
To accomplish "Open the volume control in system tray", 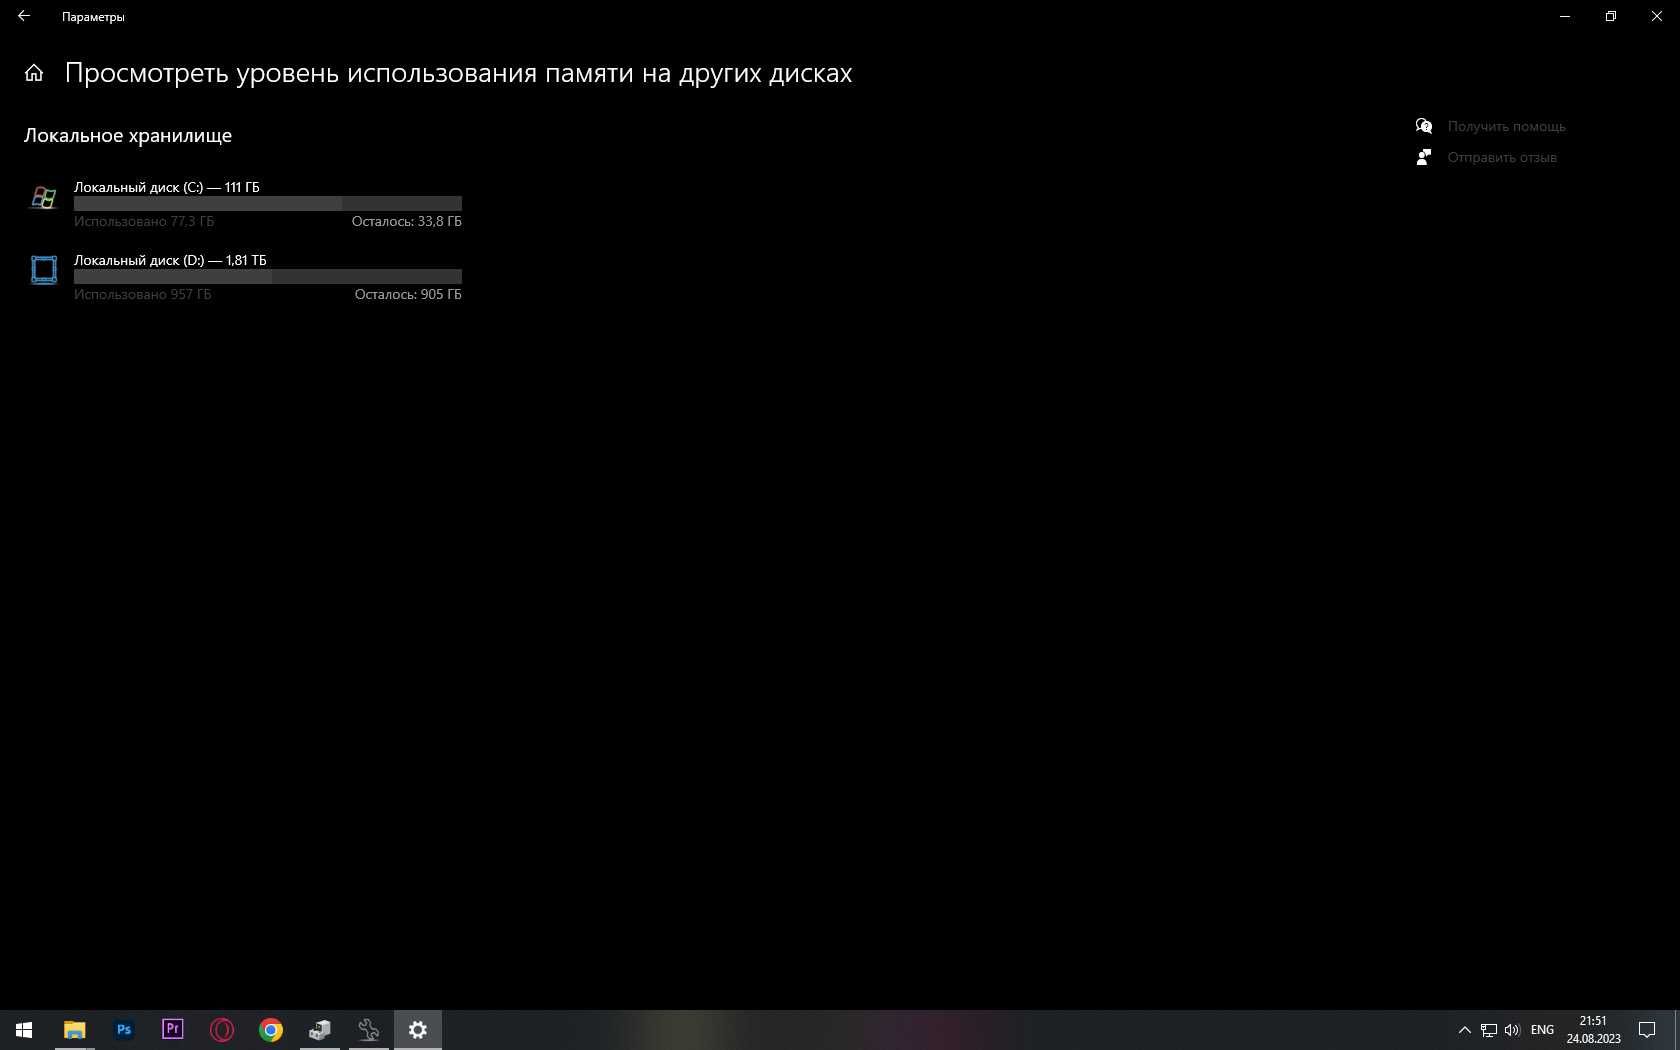I will [x=1512, y=1030].
